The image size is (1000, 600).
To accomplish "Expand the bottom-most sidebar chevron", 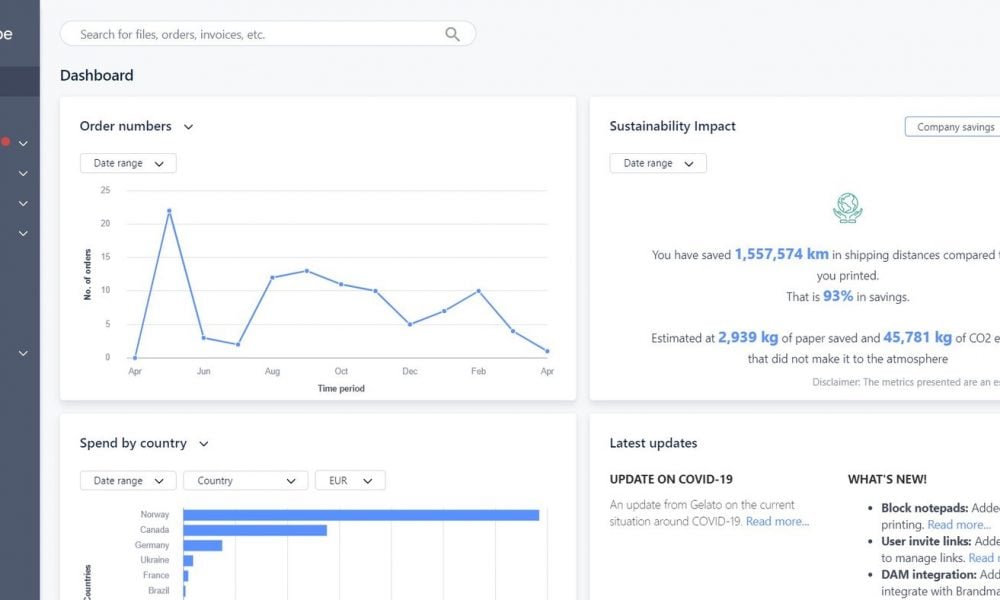I will point(23,353).
